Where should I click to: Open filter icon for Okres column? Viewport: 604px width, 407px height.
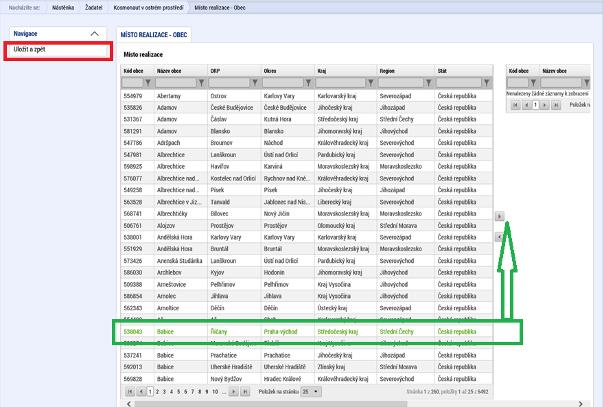pos(308,83)
